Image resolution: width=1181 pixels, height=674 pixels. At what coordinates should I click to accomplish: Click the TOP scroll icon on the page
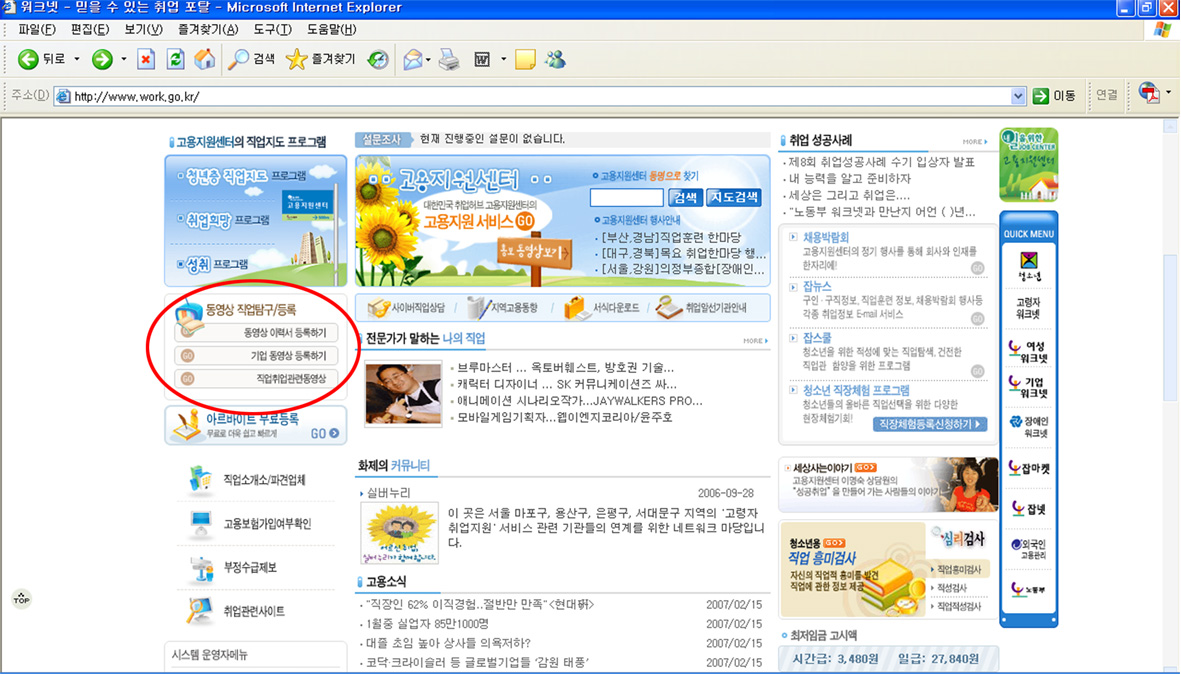(x=21, y=599)
